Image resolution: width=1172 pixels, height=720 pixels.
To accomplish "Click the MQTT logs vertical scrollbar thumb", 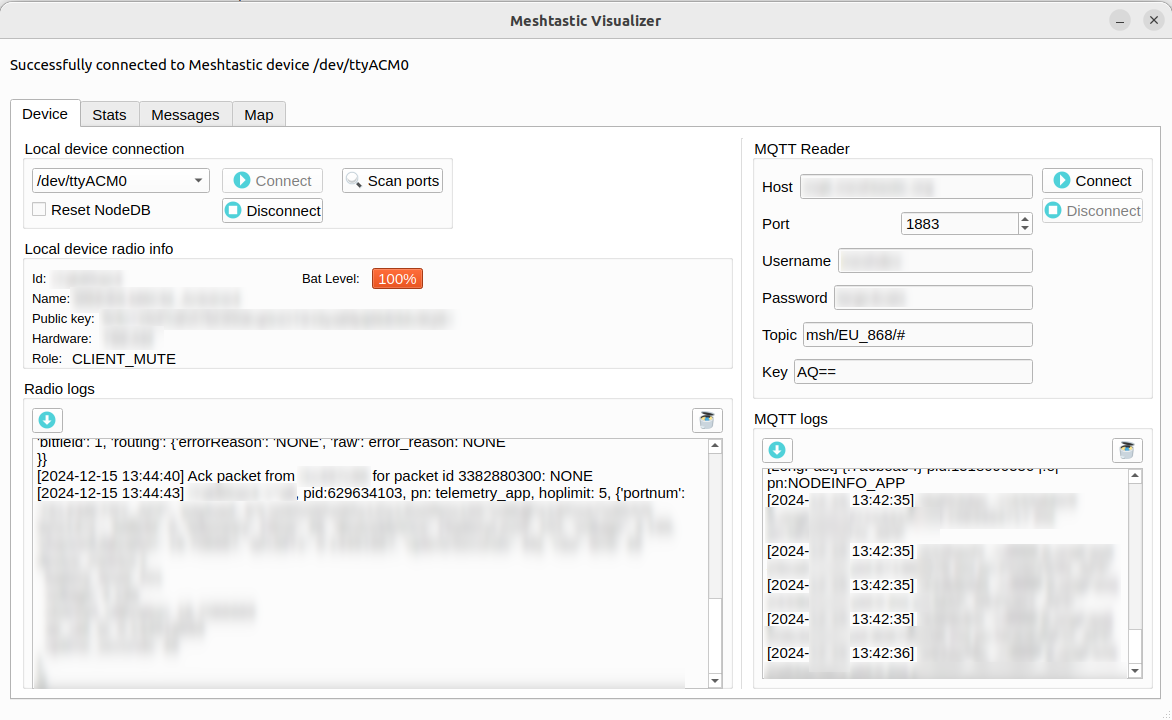I will (1135, 647).
